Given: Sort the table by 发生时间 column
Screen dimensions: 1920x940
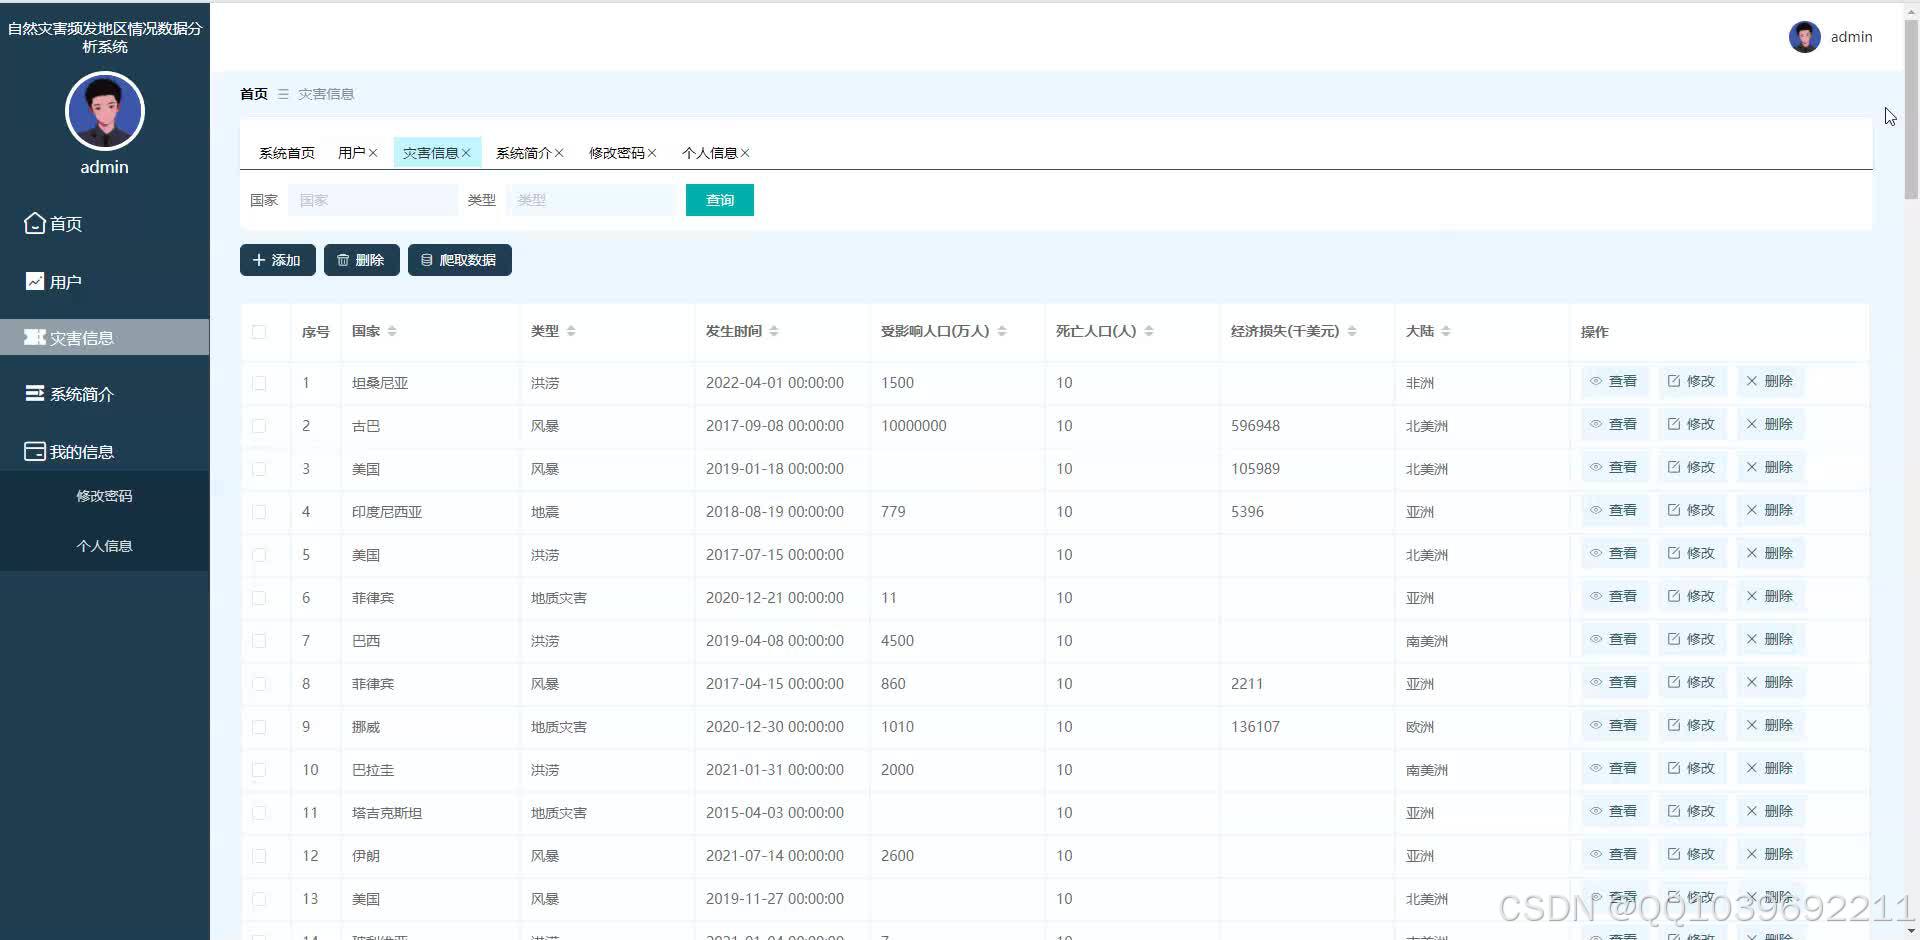Looking at the screenshot, I should point(774,332).
